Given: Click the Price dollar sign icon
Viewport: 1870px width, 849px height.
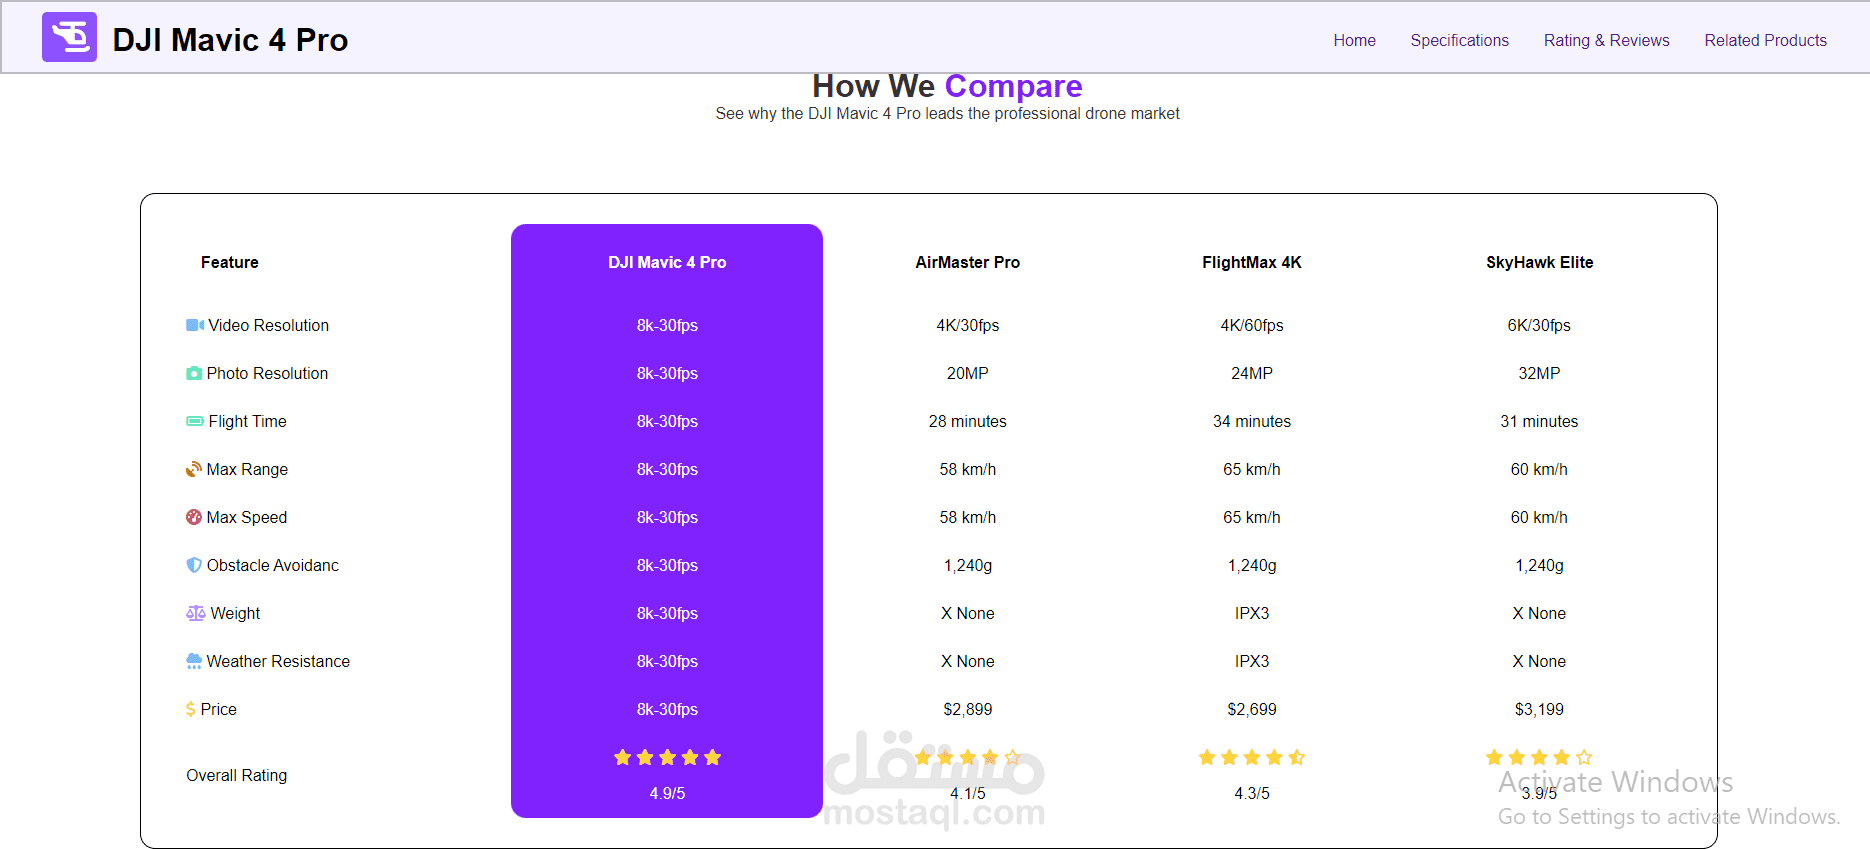Looking at the screenshot, I should click(x=191, y=709).
